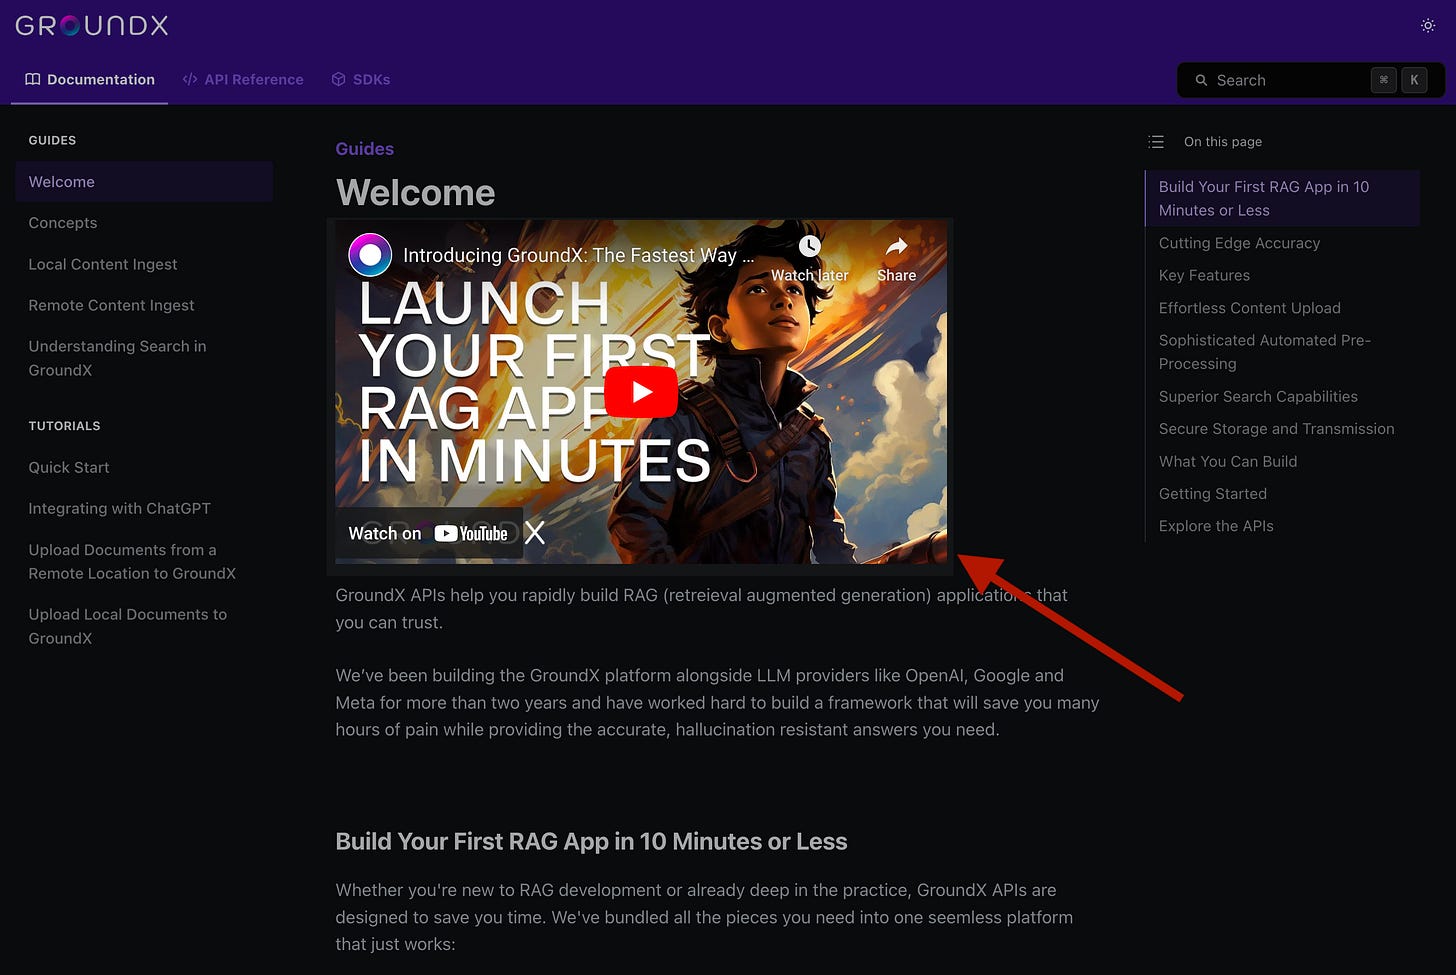The image size is (1456, 975).
Task: Click the GroundX channel avatar on video
Action: click(370, 255)
